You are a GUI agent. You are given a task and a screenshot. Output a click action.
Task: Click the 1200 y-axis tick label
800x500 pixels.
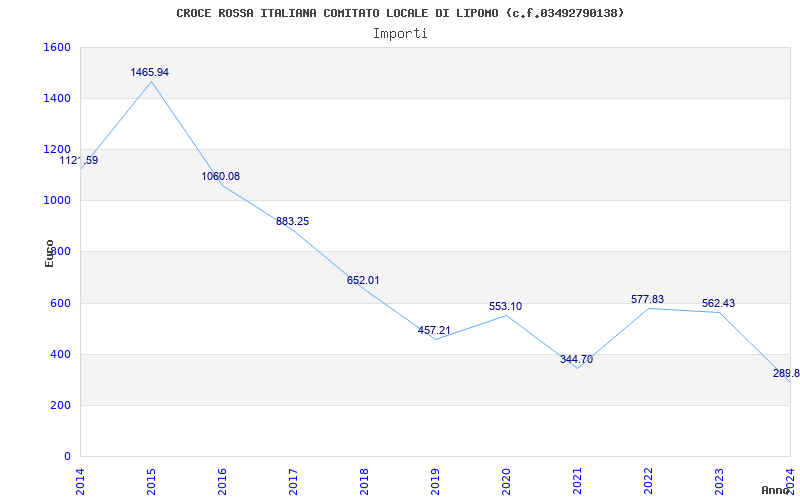(57, 149)
